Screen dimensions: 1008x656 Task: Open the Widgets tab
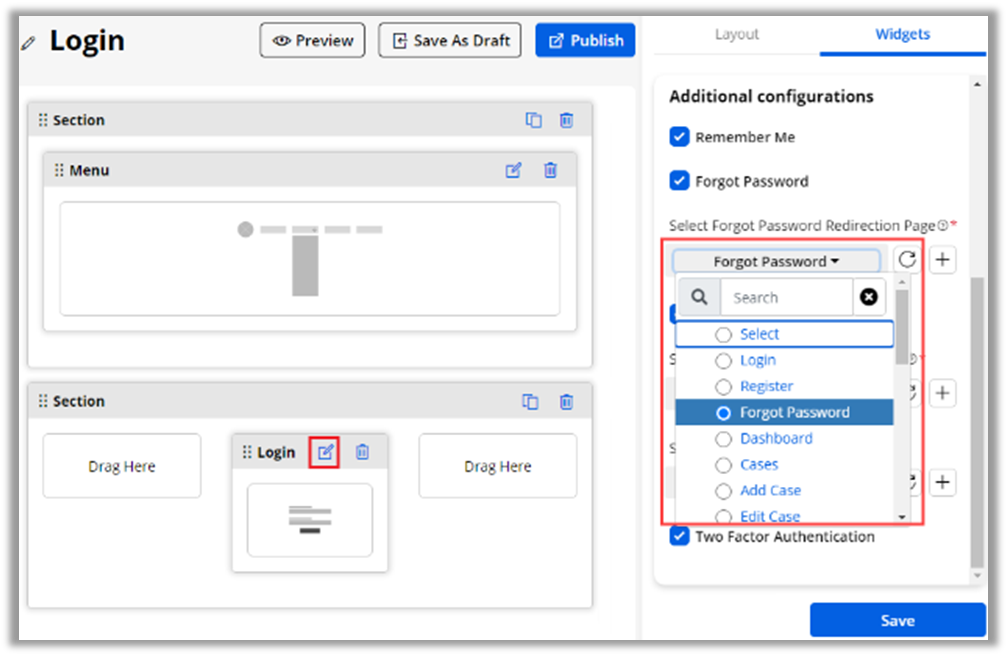902,34
